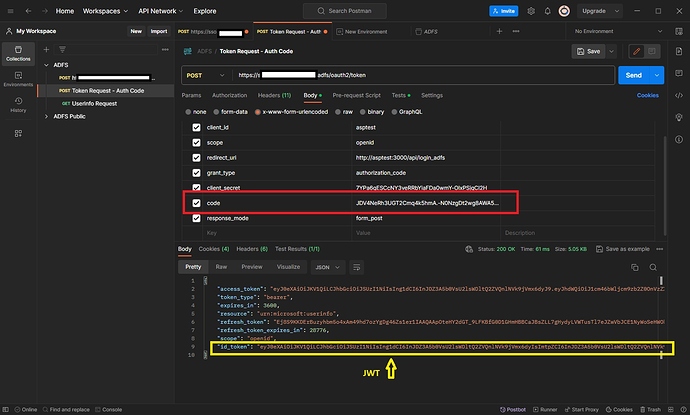Open the Save options dropdown arrow

tap(611, 51)
